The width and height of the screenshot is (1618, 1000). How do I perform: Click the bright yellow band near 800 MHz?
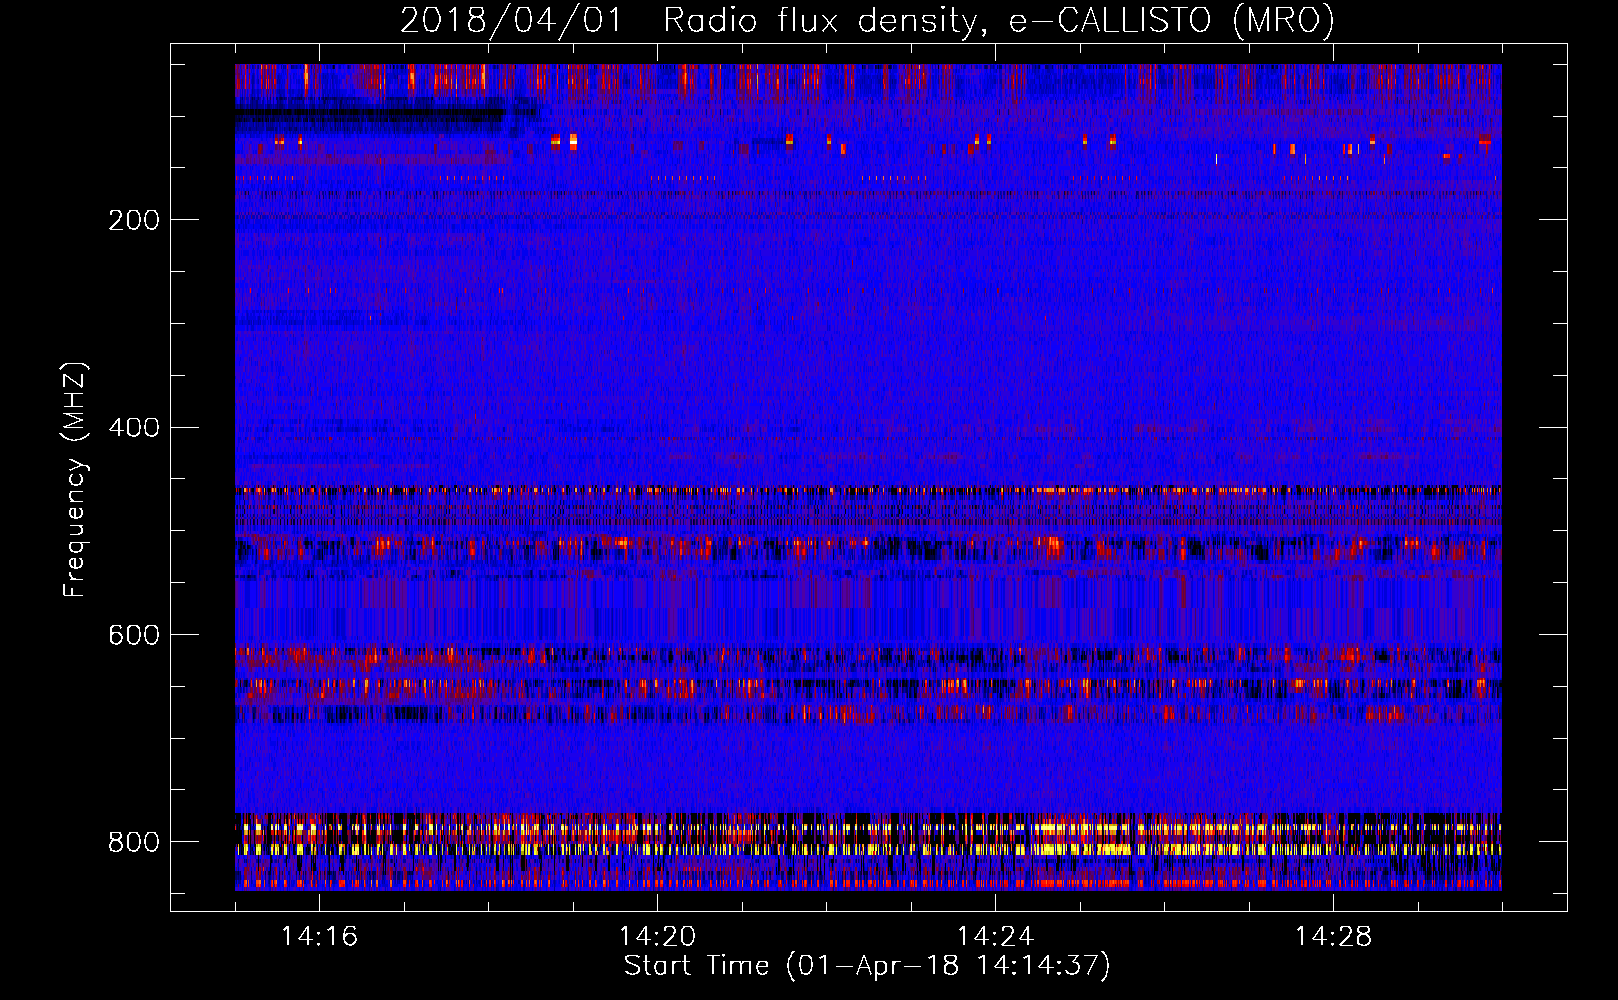coord(868,850)
